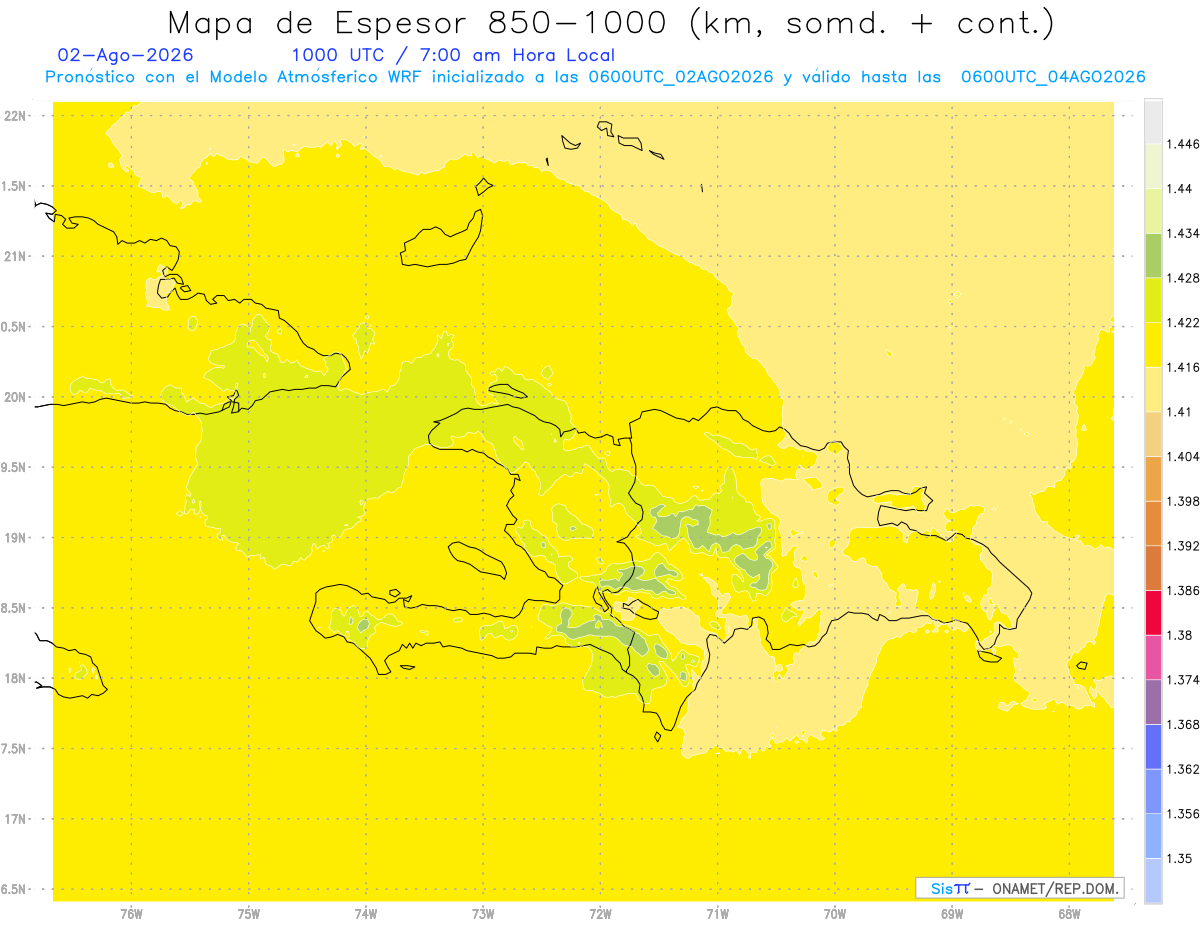
Task: Click the 17N latitude label
Action: (16, 819)
